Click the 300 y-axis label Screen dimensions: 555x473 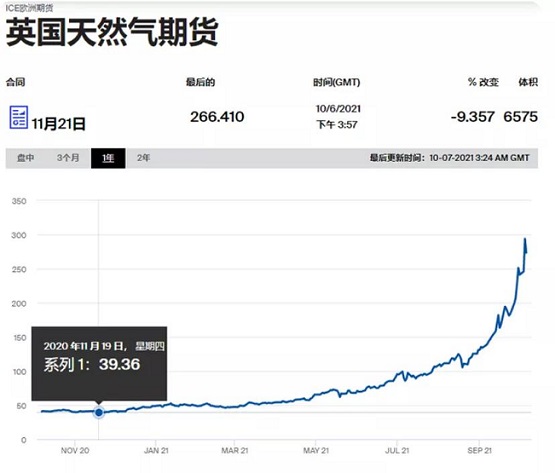(19, 235)
